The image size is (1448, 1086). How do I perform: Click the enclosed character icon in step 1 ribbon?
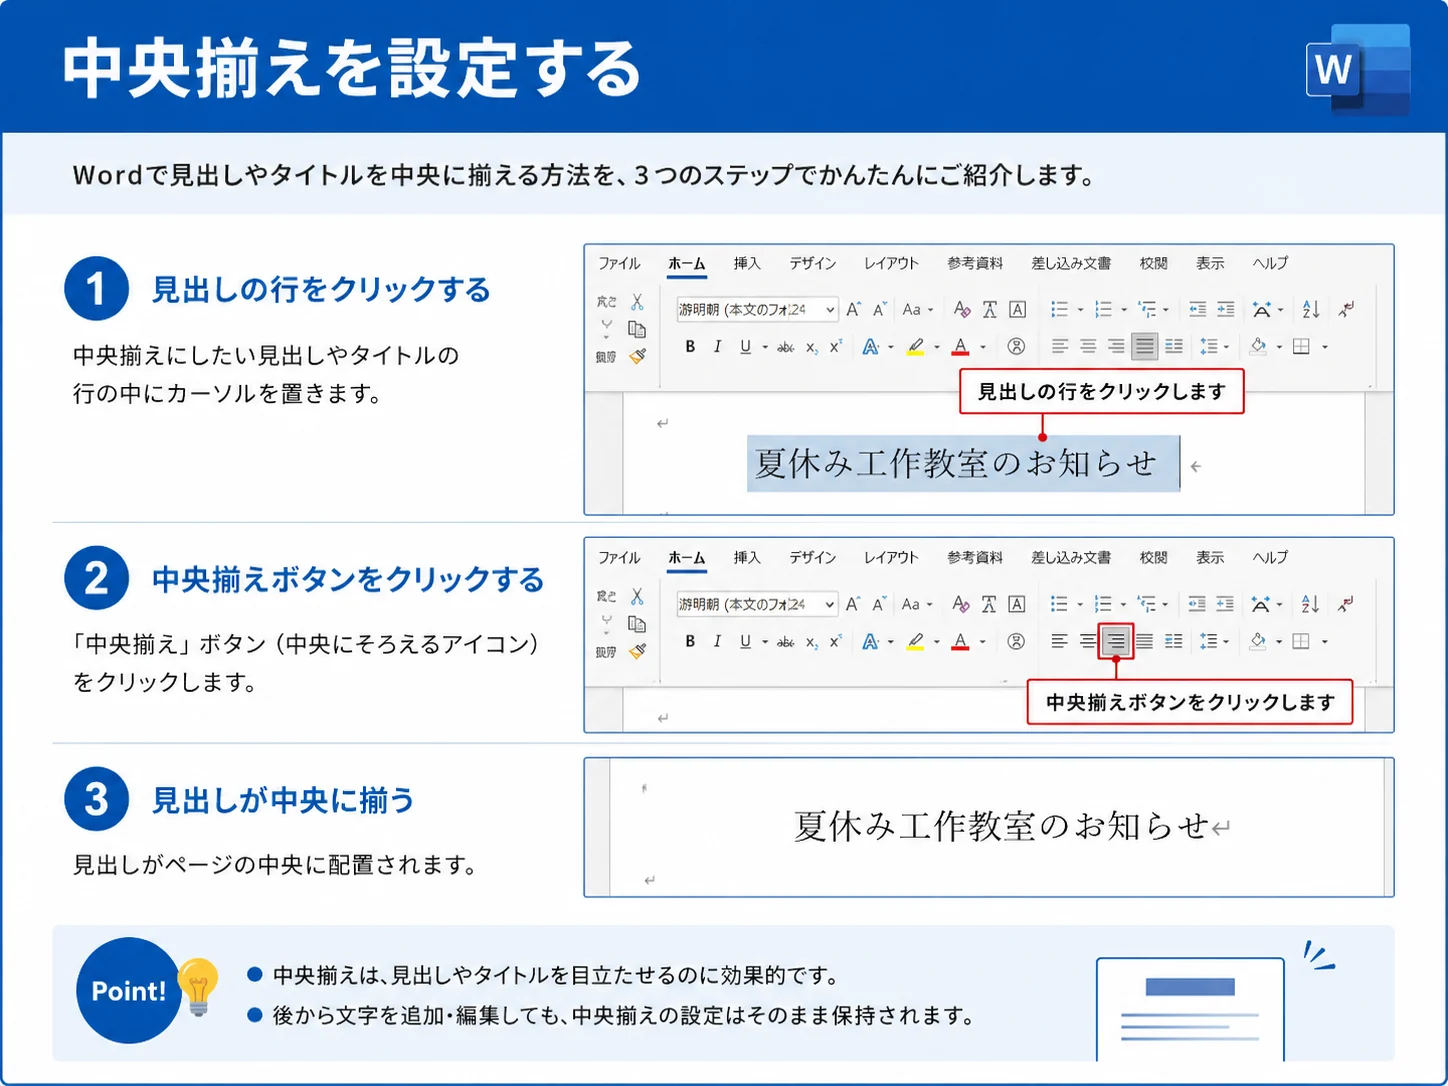pyautogui.click(x=1016, y=347)
